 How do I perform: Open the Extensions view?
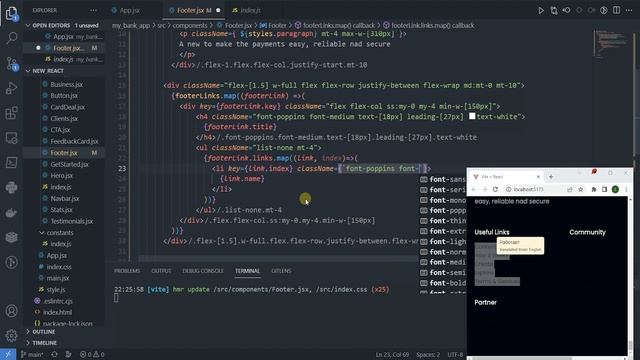(11, 113)
